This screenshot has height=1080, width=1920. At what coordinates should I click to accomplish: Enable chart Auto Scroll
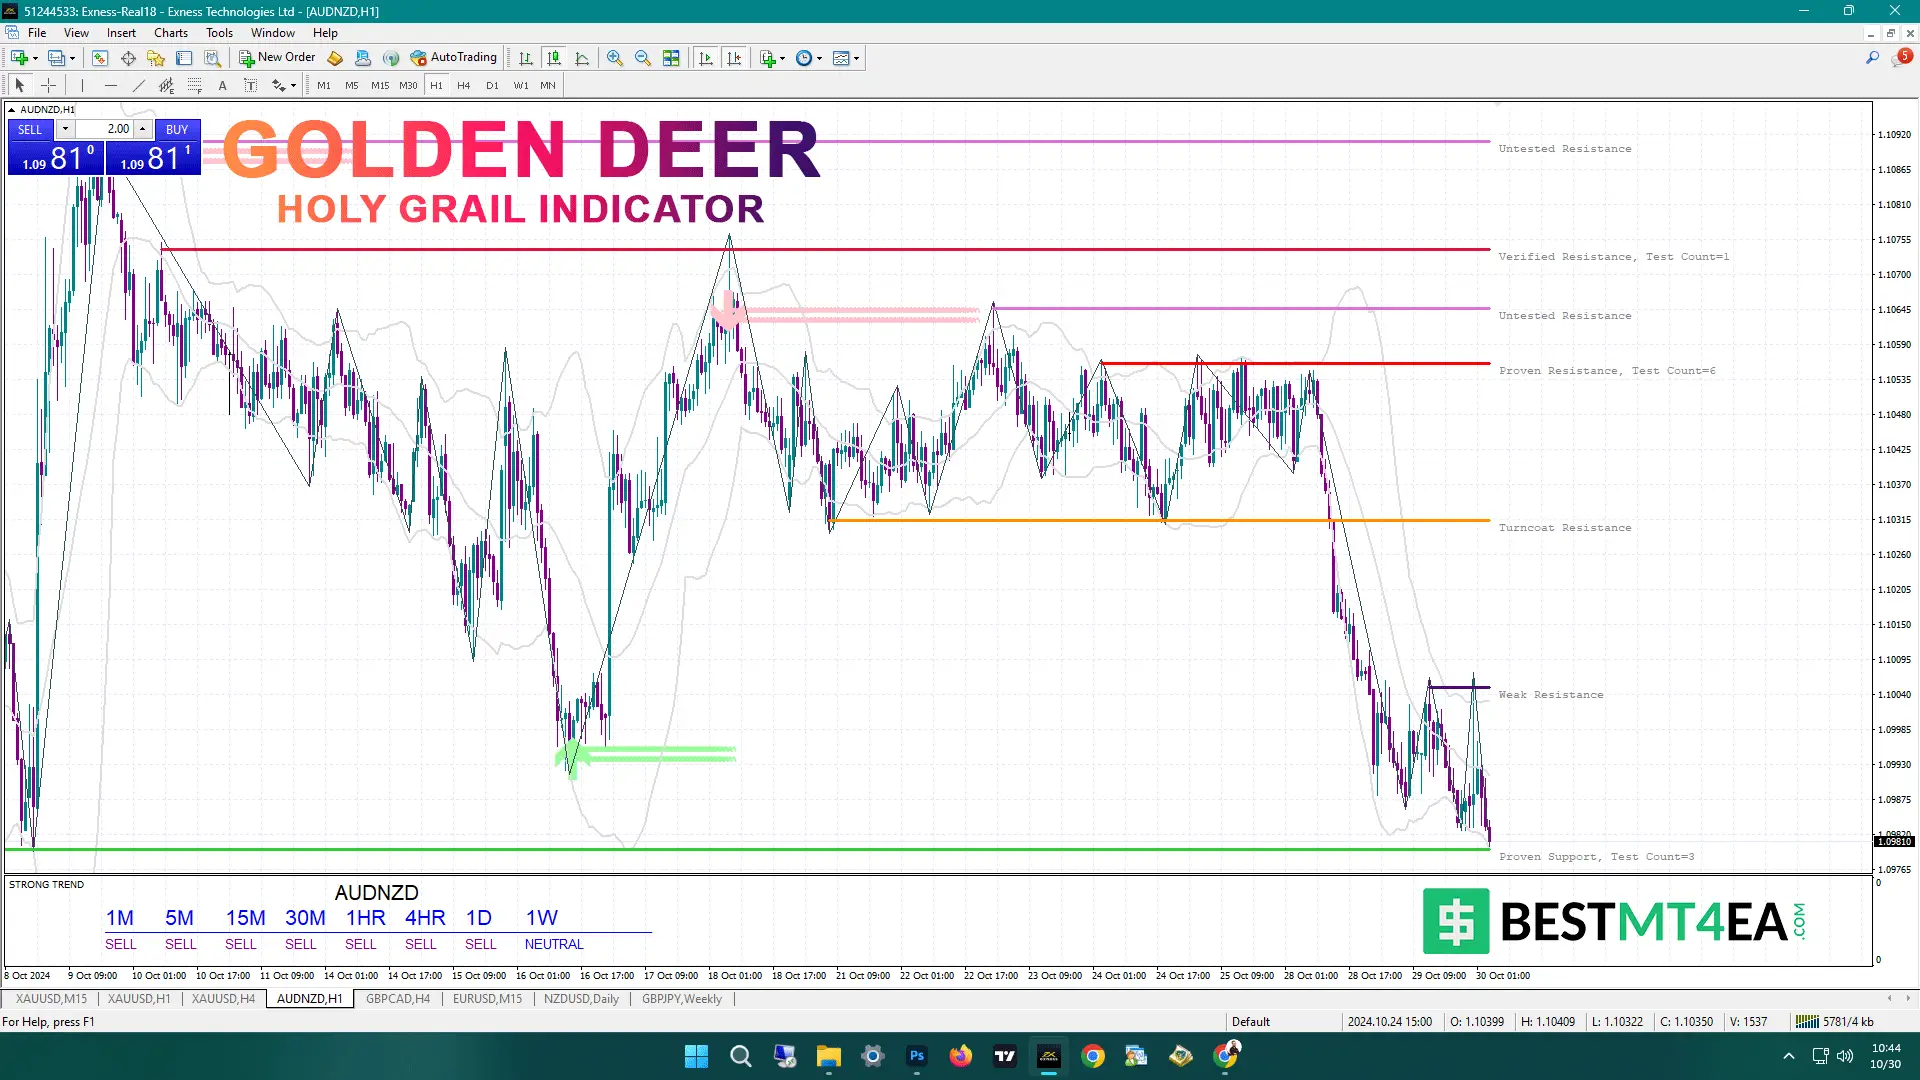tap(706, 58)
